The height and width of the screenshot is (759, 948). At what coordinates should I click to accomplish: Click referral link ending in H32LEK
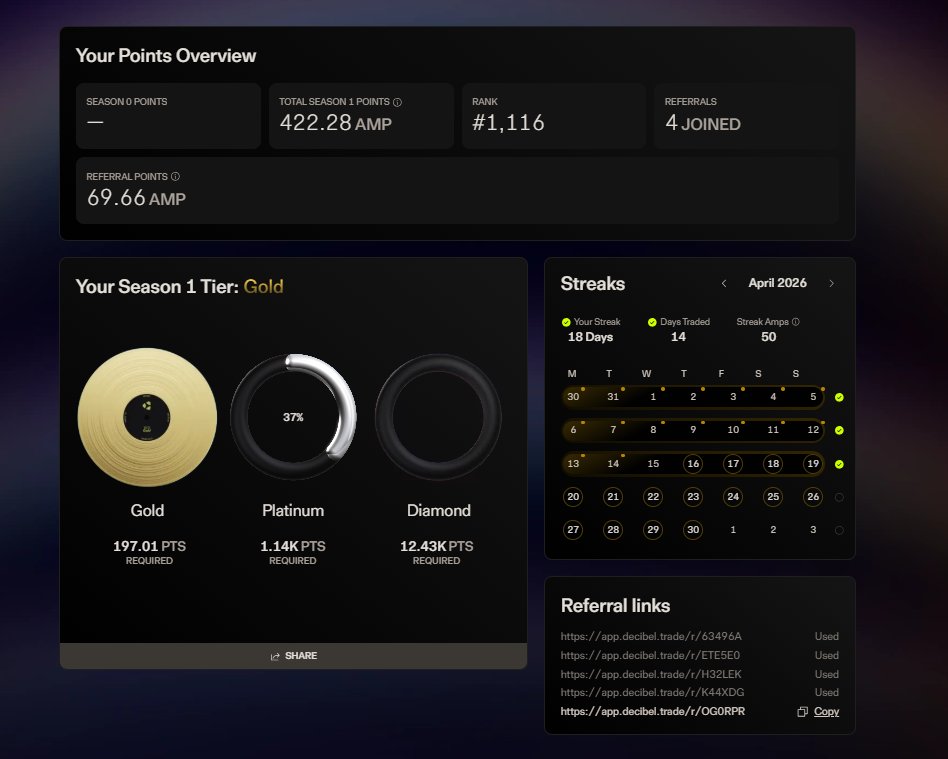click(x=651, y=674)
